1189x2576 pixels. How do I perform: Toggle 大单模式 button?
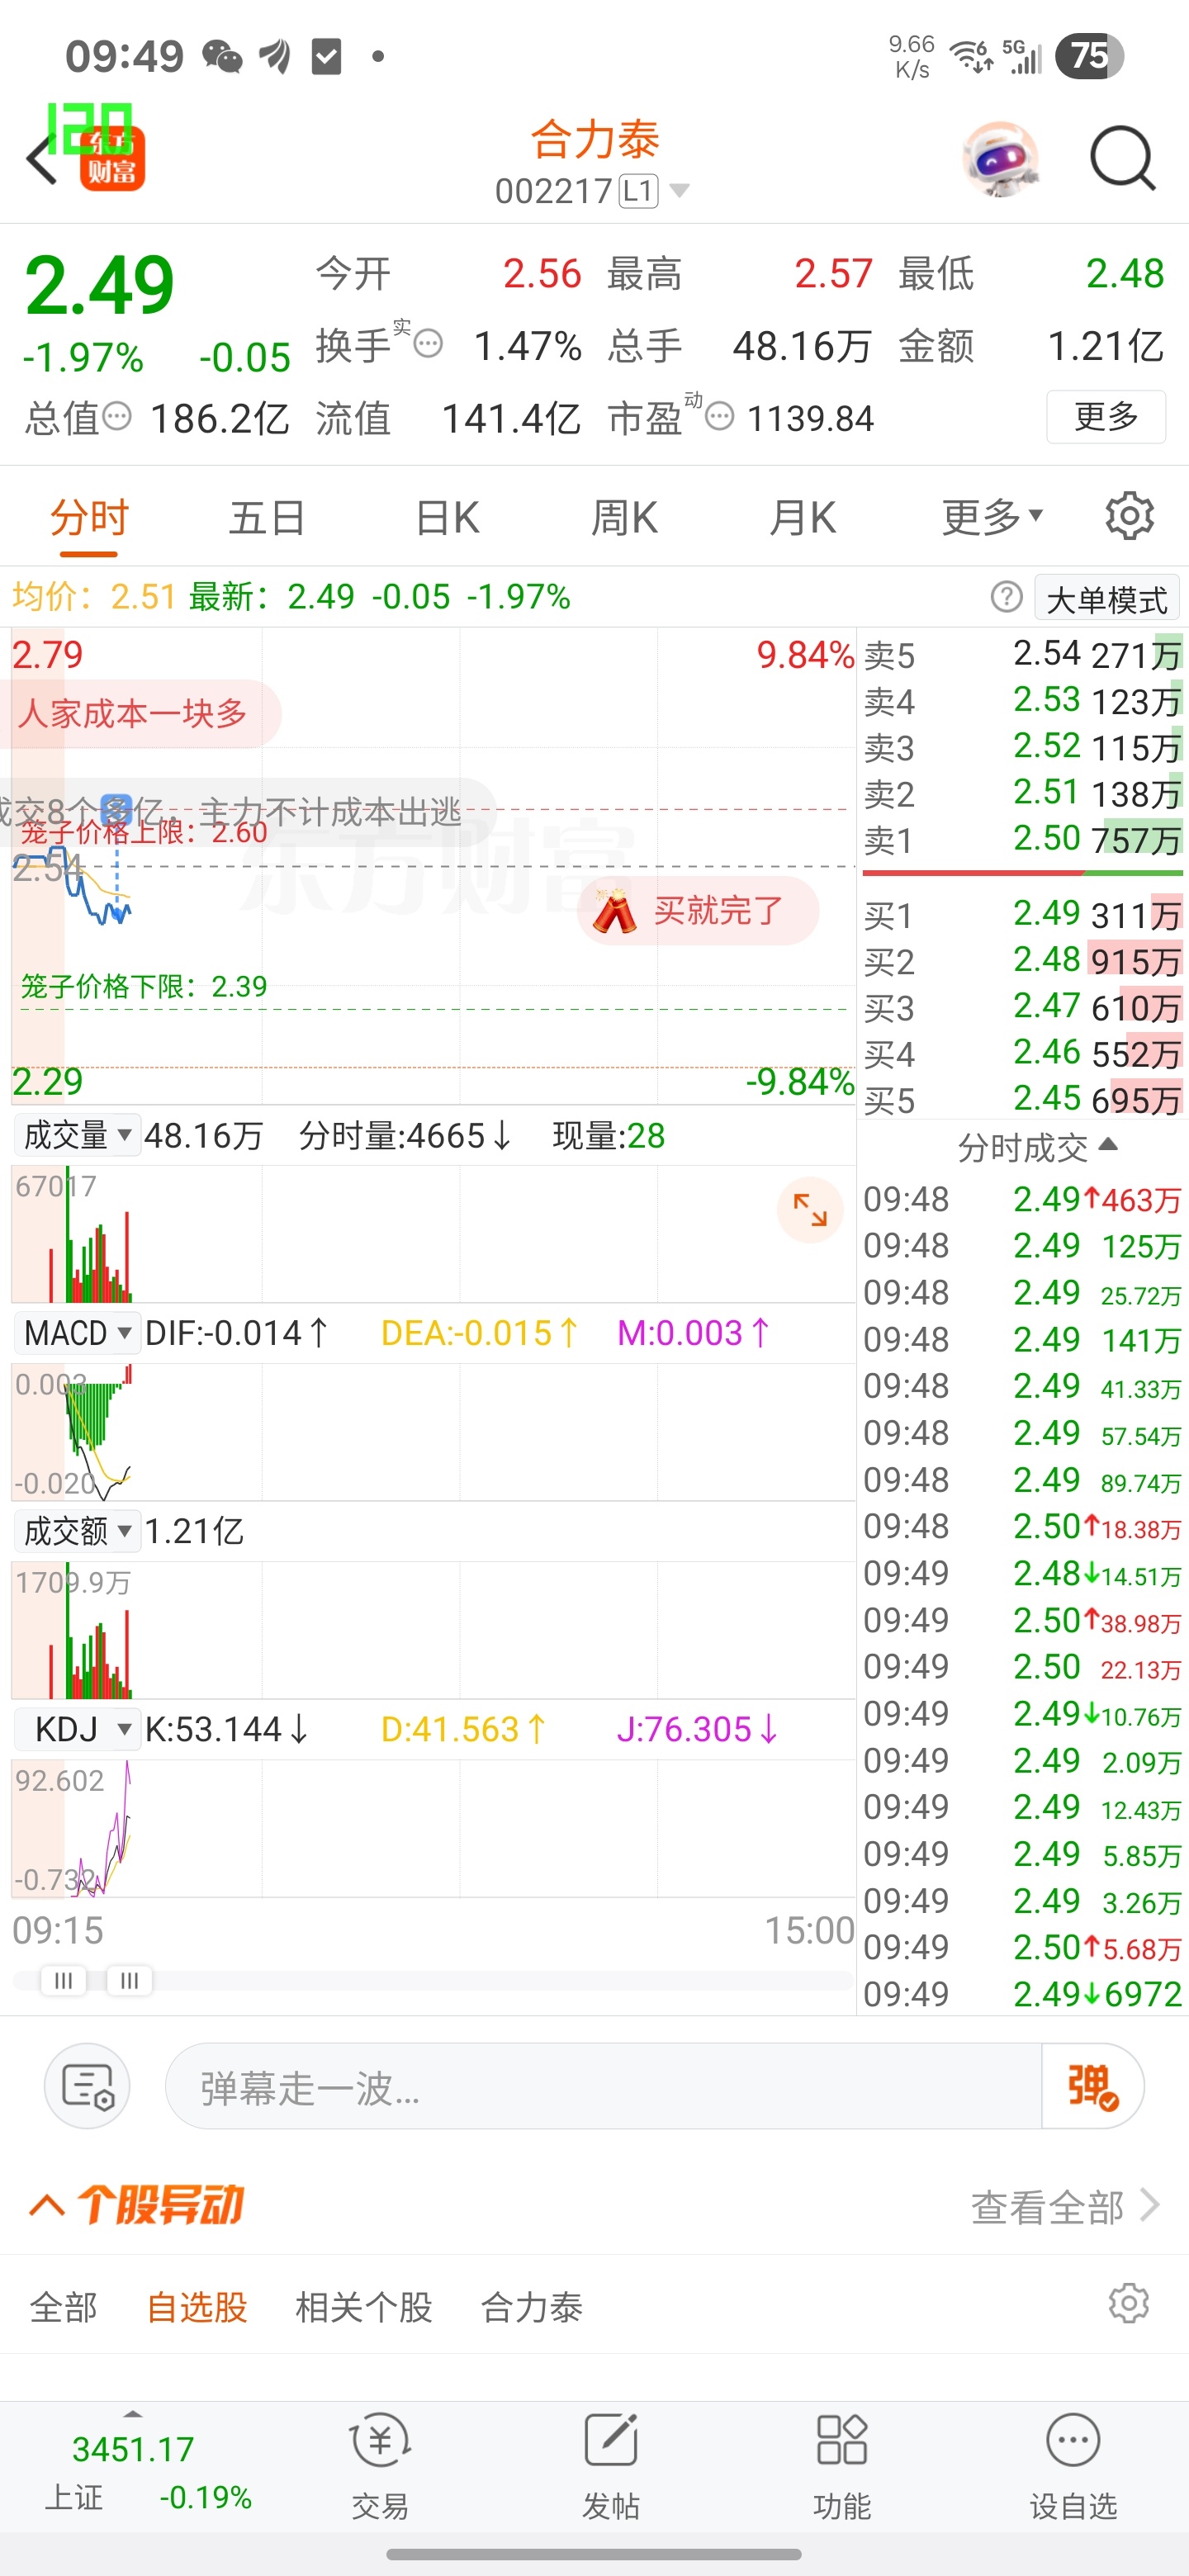pyautogui.click(x=1106, y=599)
